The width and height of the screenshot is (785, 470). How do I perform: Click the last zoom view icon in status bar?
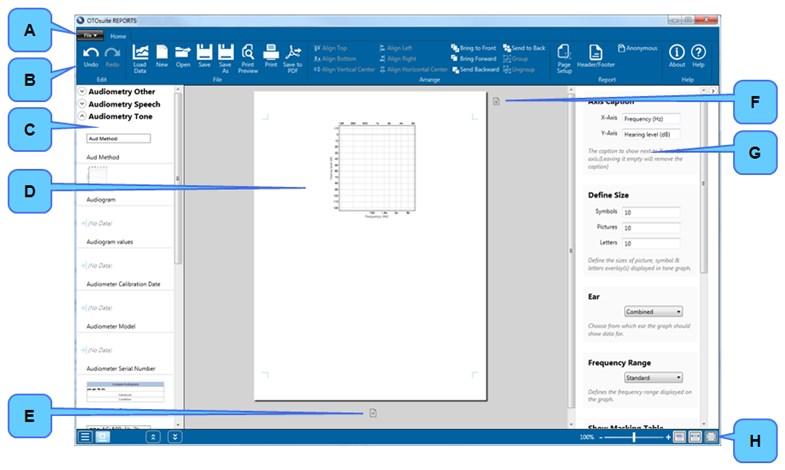(710, 437)
